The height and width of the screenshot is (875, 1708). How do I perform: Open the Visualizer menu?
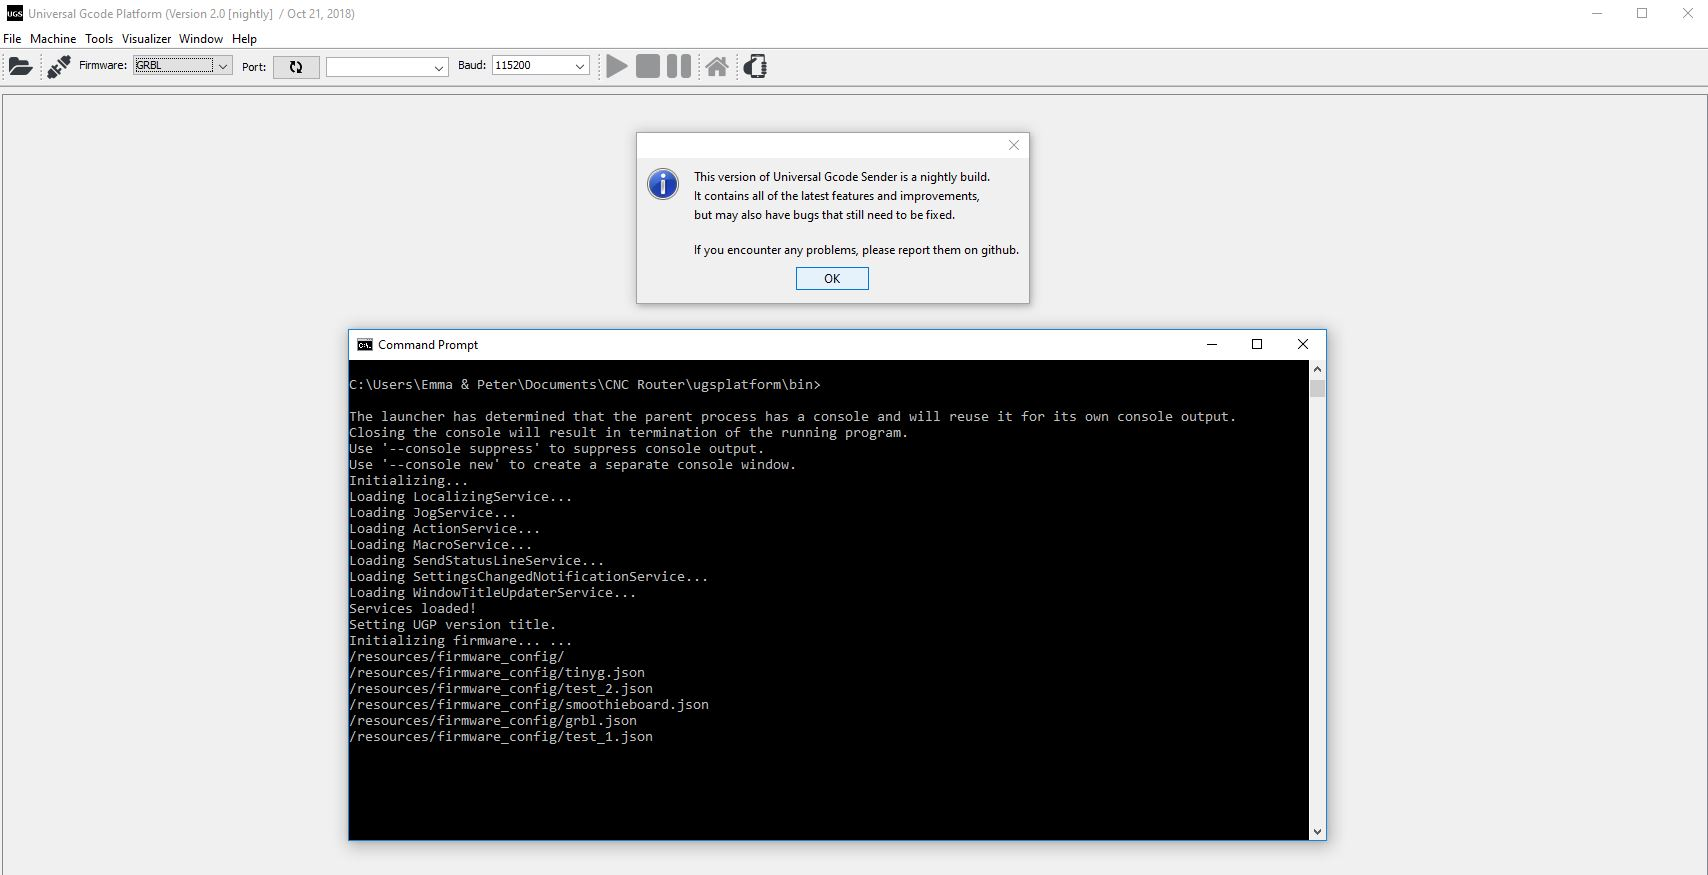[147, 39]
